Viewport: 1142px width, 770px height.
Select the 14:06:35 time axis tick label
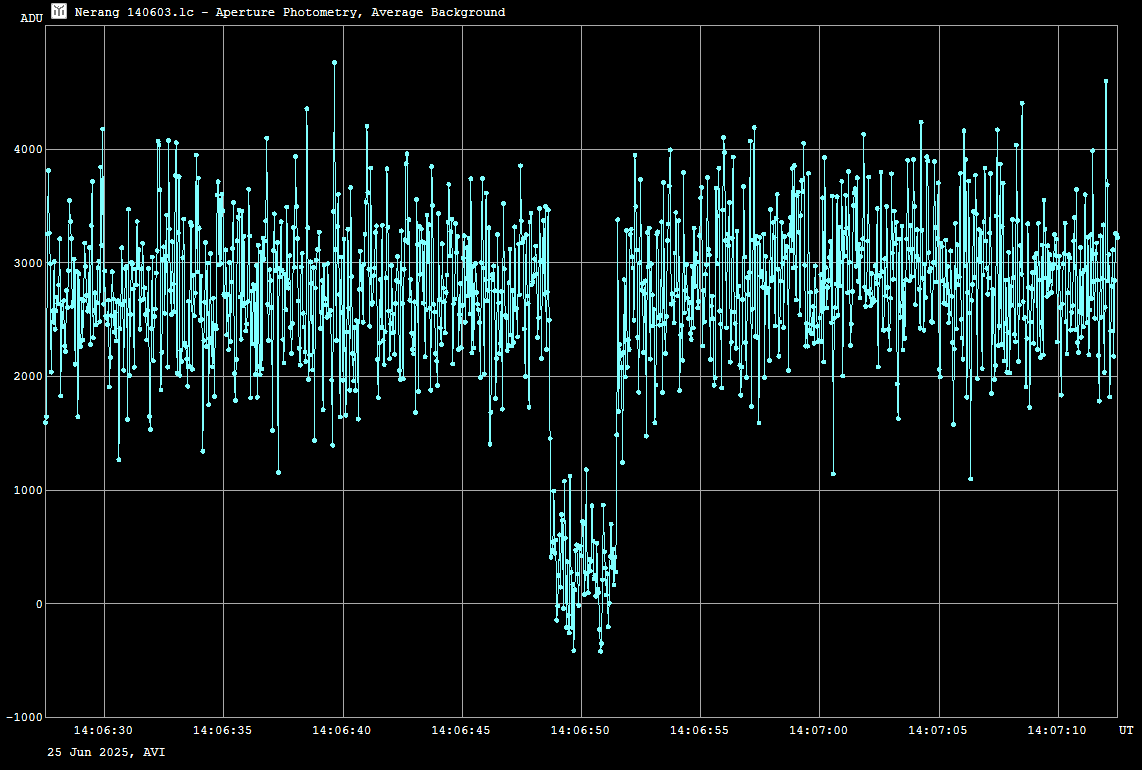click(222, 731)
